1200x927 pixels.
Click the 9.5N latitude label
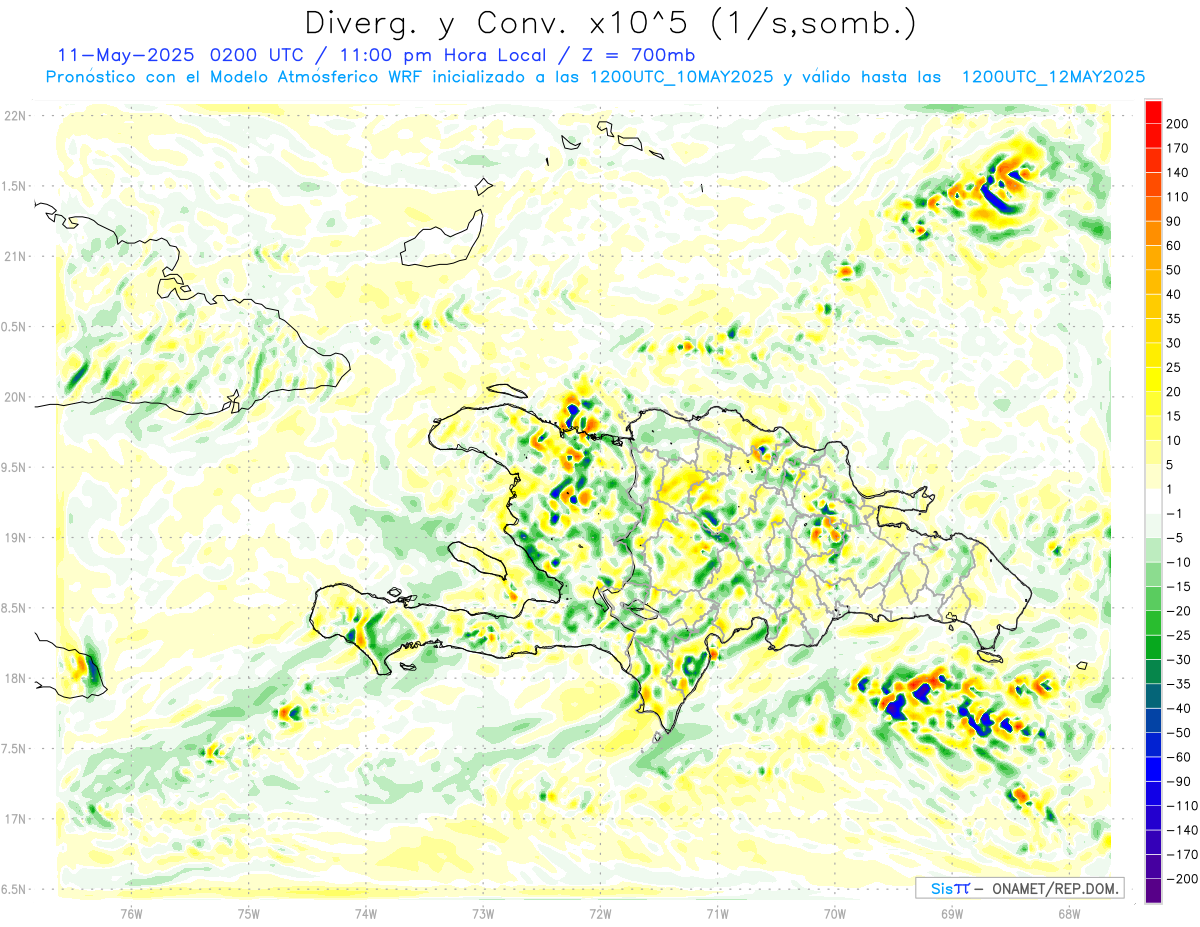(x=14, y=467)
